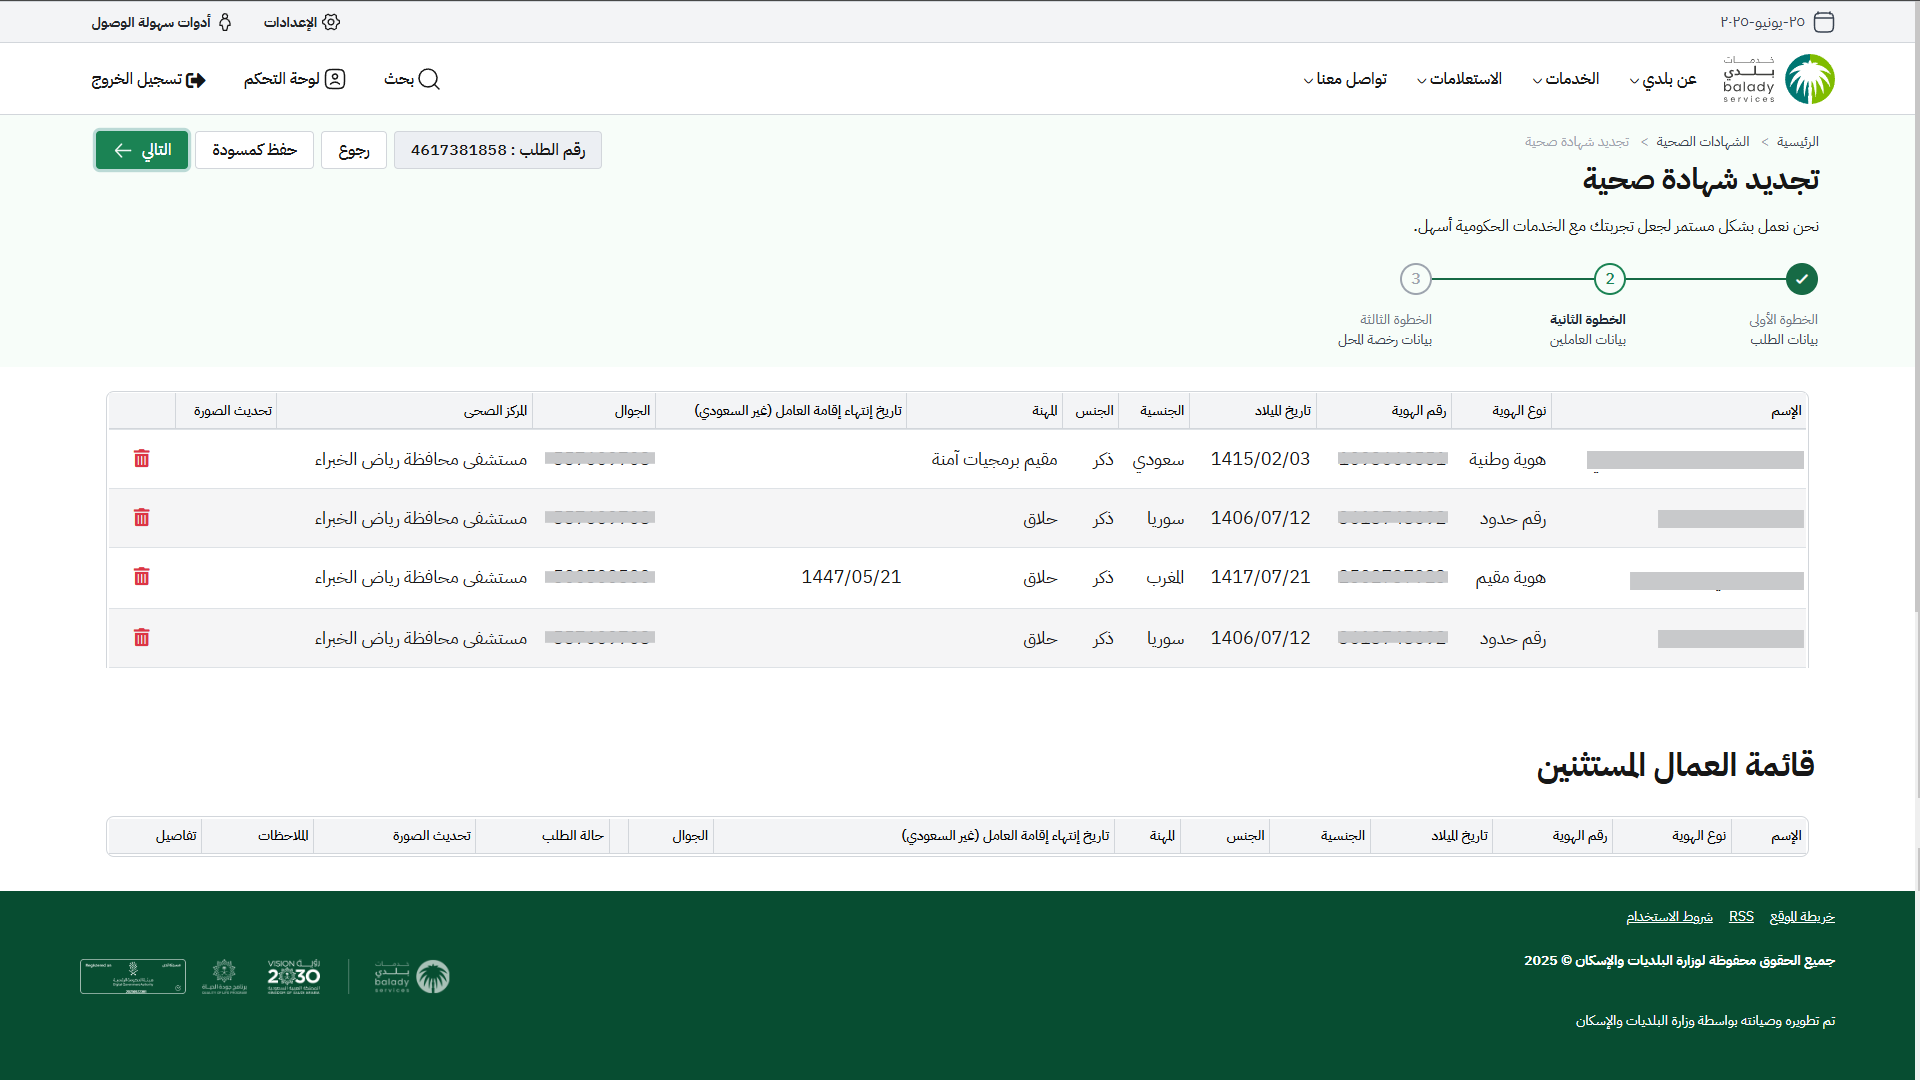Click the رجوع back button
The width and height of the screenshot is (1920, 1080).
pyautogui.click(x=354, y=150)
